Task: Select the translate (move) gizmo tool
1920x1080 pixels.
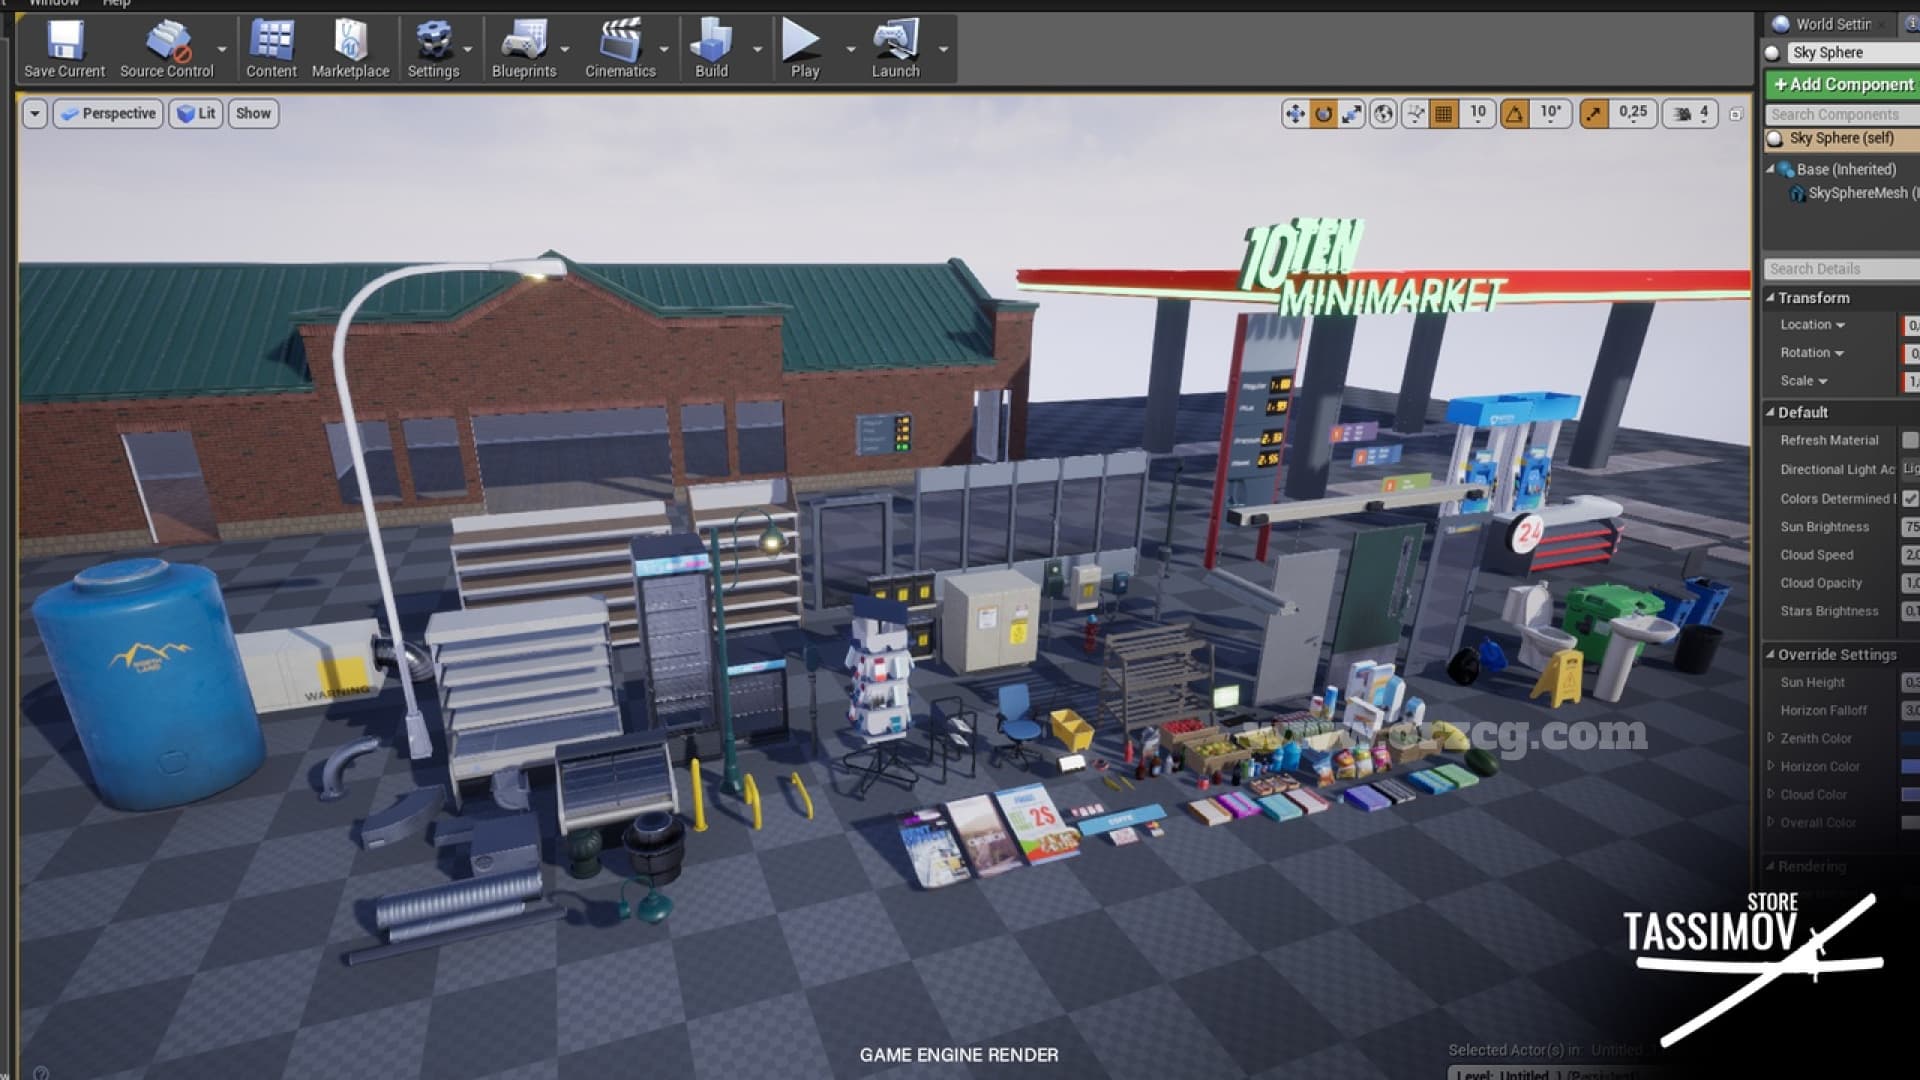Action: coord(1295,114)
